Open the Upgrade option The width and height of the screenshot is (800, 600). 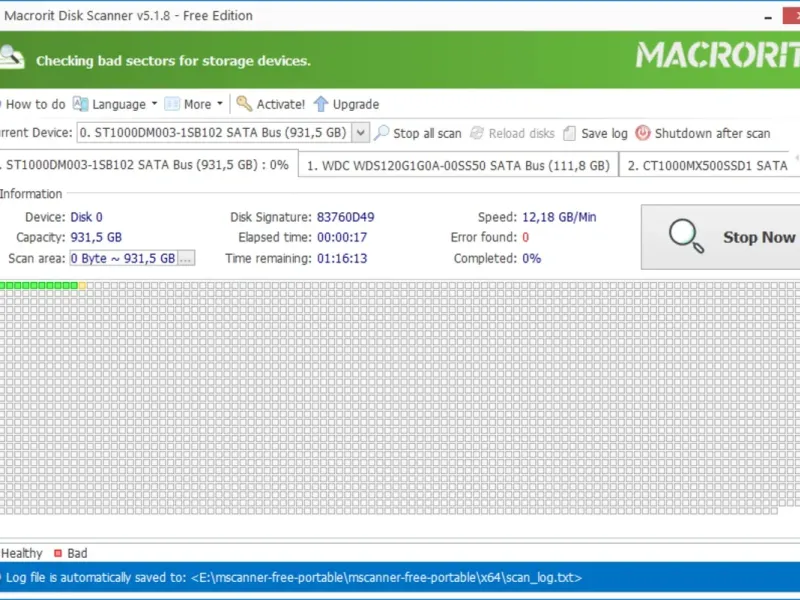(x=356, y=105)
